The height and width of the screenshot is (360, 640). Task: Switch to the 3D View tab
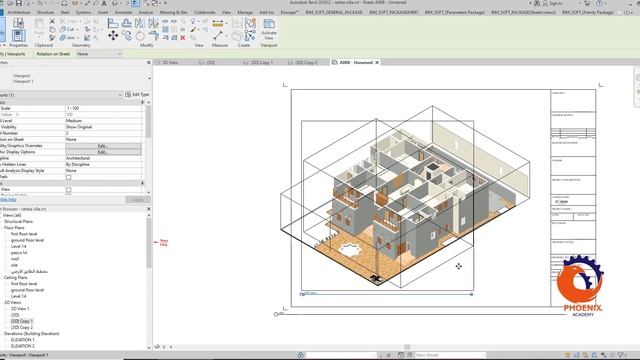coord(170,62)
